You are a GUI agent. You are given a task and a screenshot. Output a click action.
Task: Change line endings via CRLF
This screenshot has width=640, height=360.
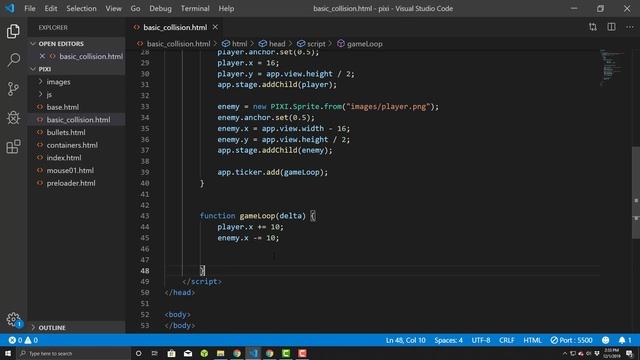tap(507, 340)
